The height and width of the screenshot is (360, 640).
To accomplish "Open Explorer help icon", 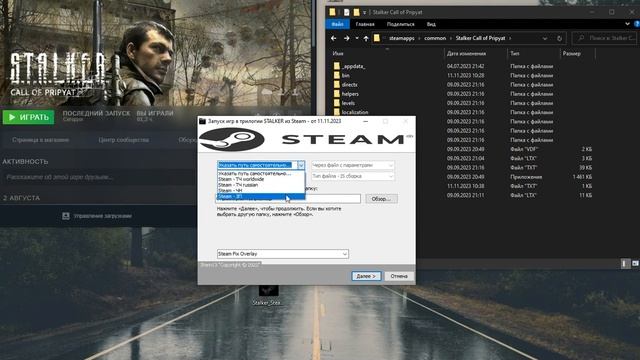I will pyautogui.click(x=637, y=24).
